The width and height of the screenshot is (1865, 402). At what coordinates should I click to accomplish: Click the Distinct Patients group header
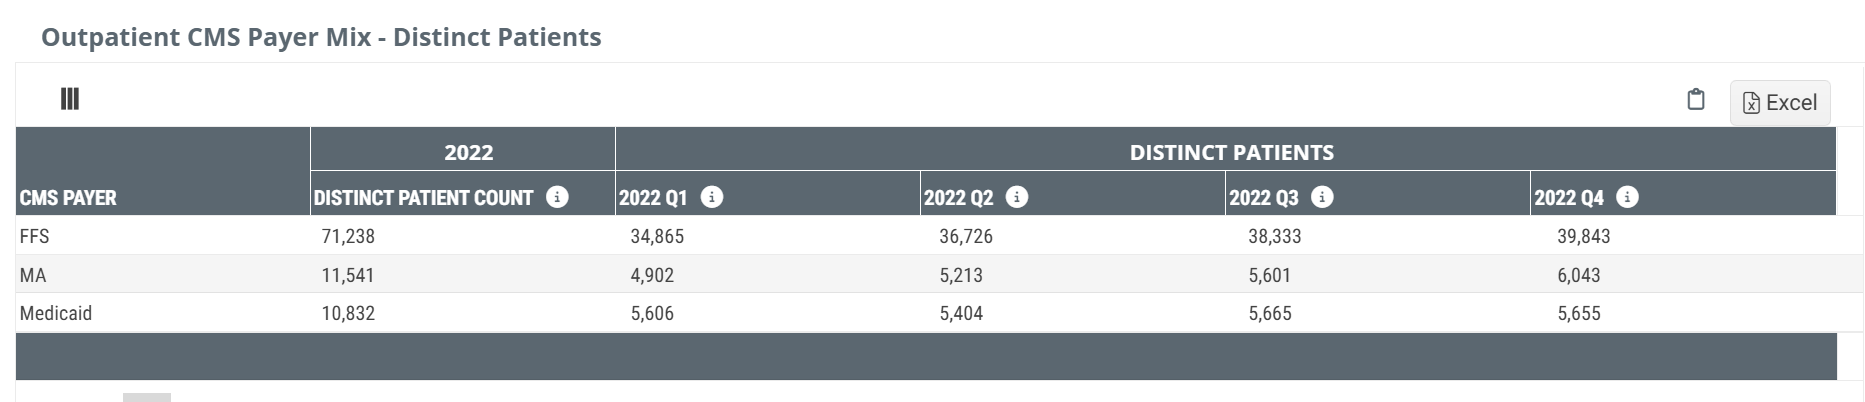1231,152
